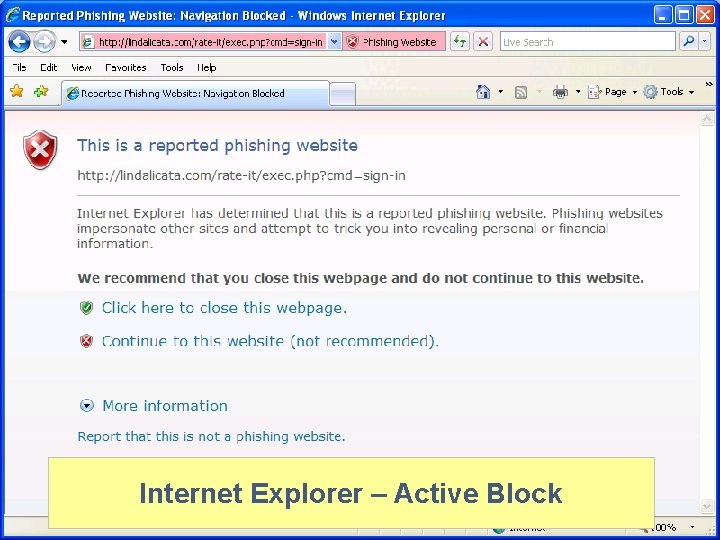720x540 pixels.
Task: Open the Page command bar menu
Action: (613, 92)
